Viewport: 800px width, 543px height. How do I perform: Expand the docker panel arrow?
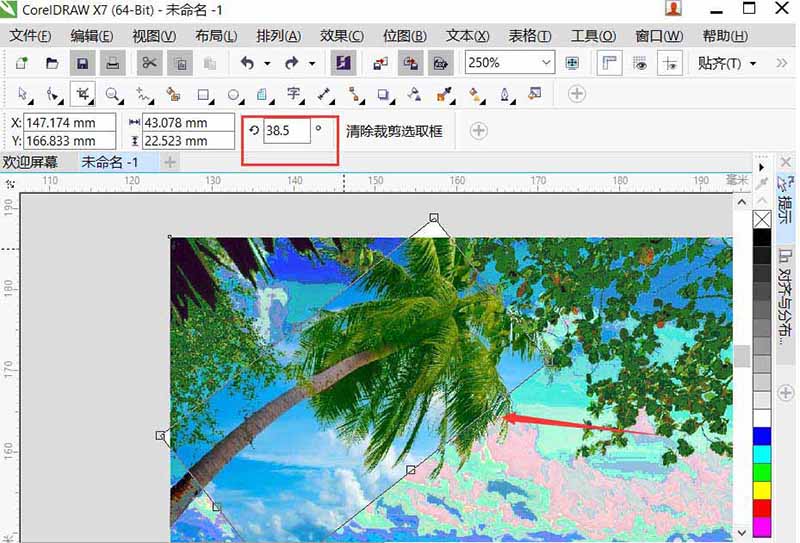762,167
